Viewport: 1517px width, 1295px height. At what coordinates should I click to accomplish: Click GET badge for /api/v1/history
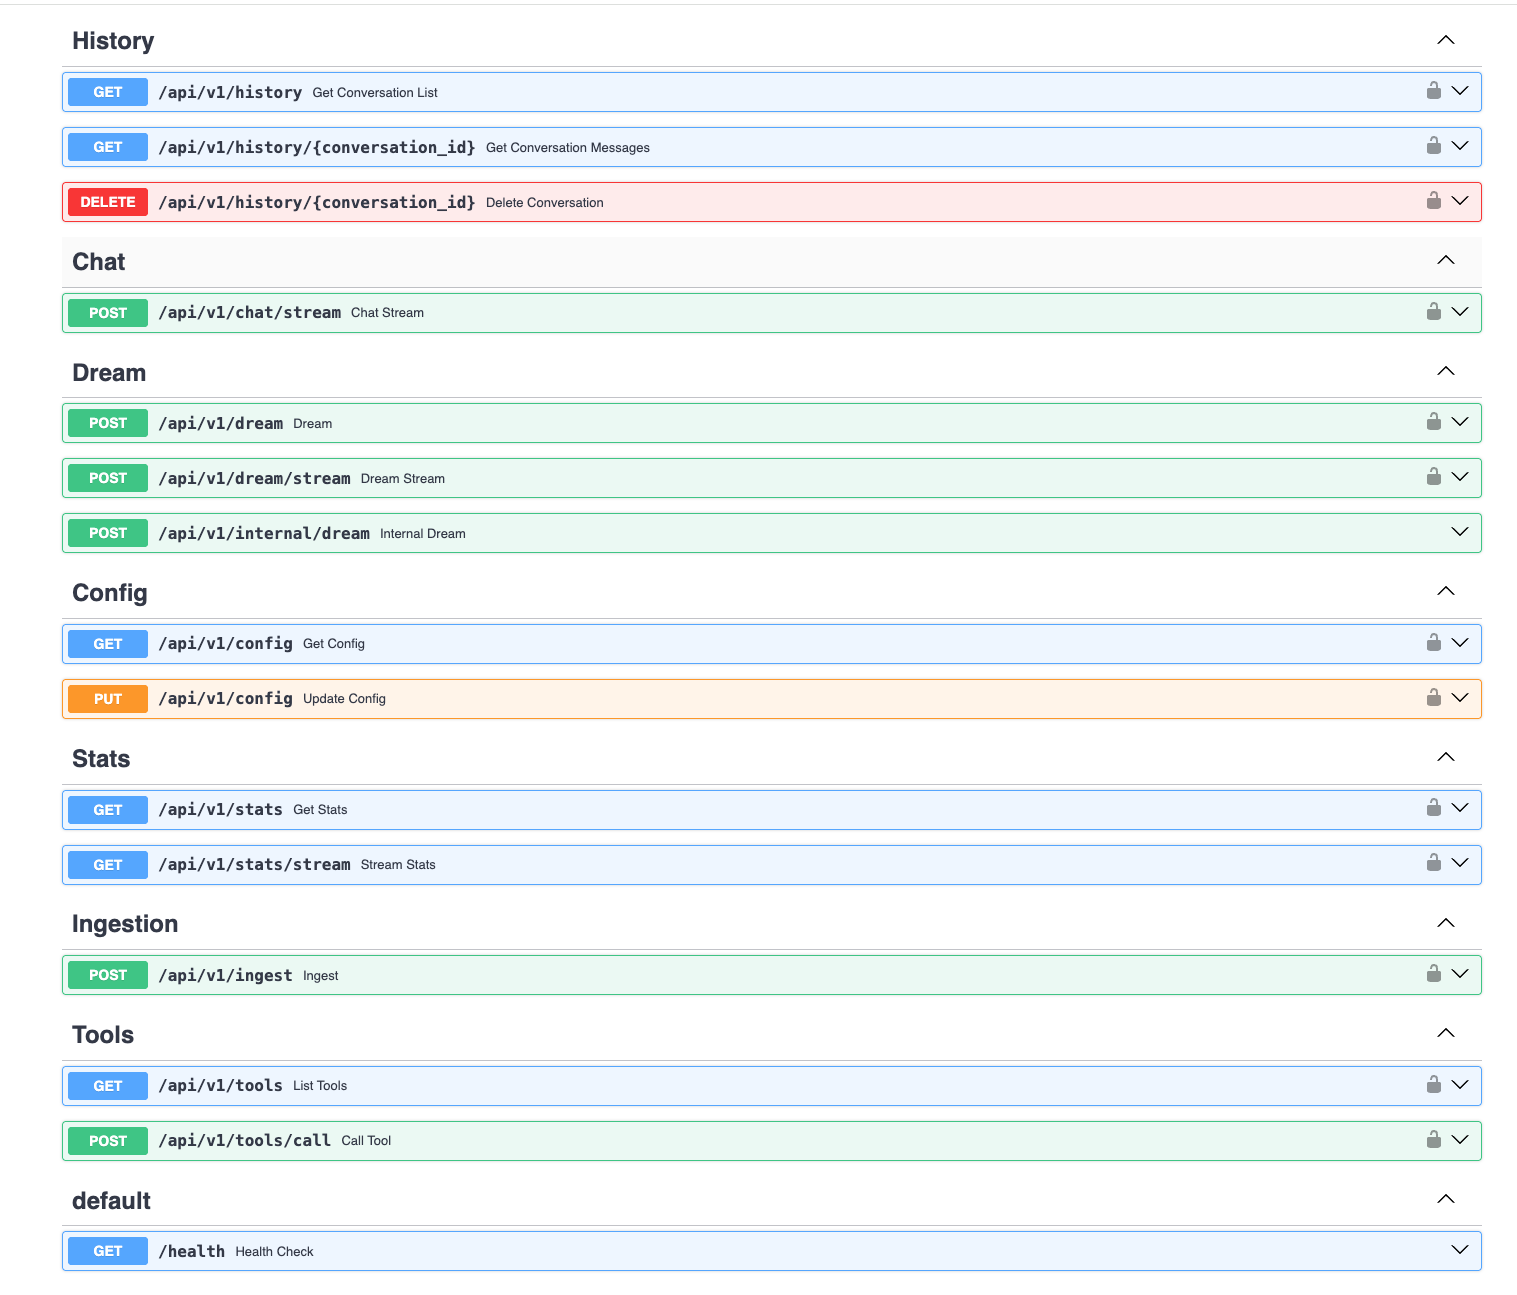(108, 92)
